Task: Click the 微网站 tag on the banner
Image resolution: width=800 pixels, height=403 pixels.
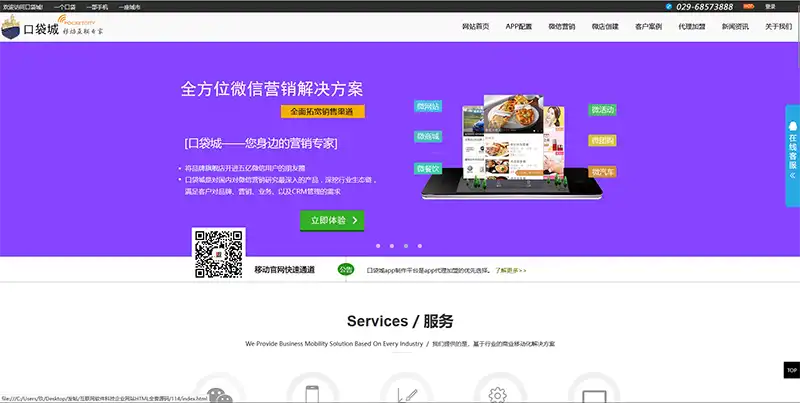Action: [428, 106]
